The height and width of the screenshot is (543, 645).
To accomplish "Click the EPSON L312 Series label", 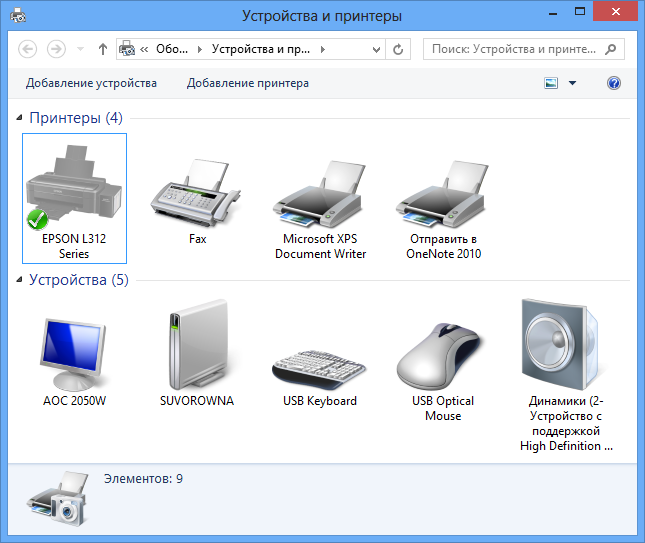I will [x=74, y=246].
